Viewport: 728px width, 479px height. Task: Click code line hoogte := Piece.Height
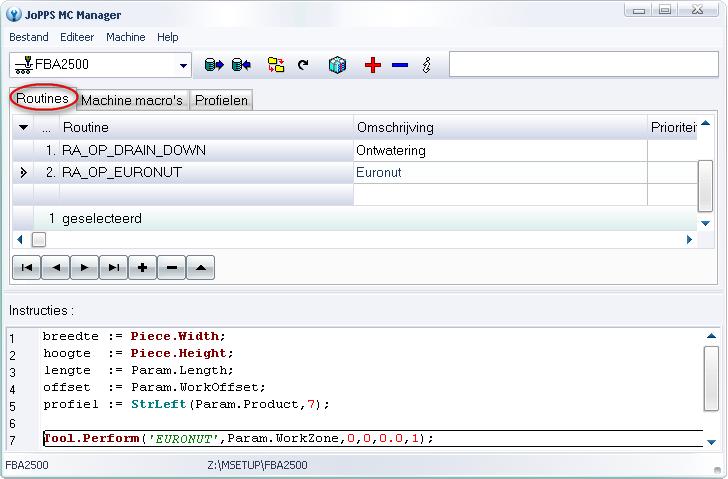tap(138, 353)
